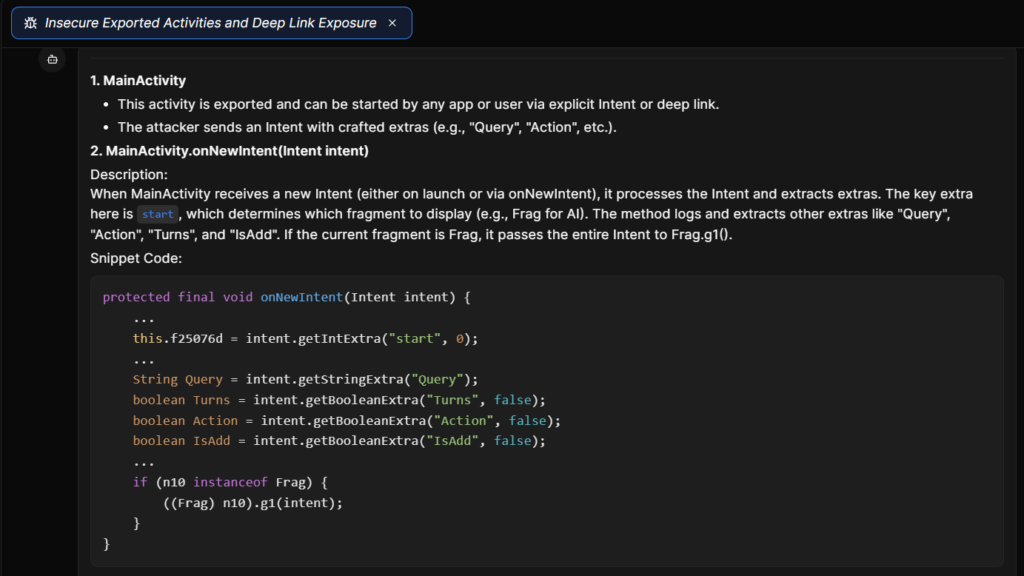
Task: Click the '1. MainActivity' heading
Action: point(138,80)
